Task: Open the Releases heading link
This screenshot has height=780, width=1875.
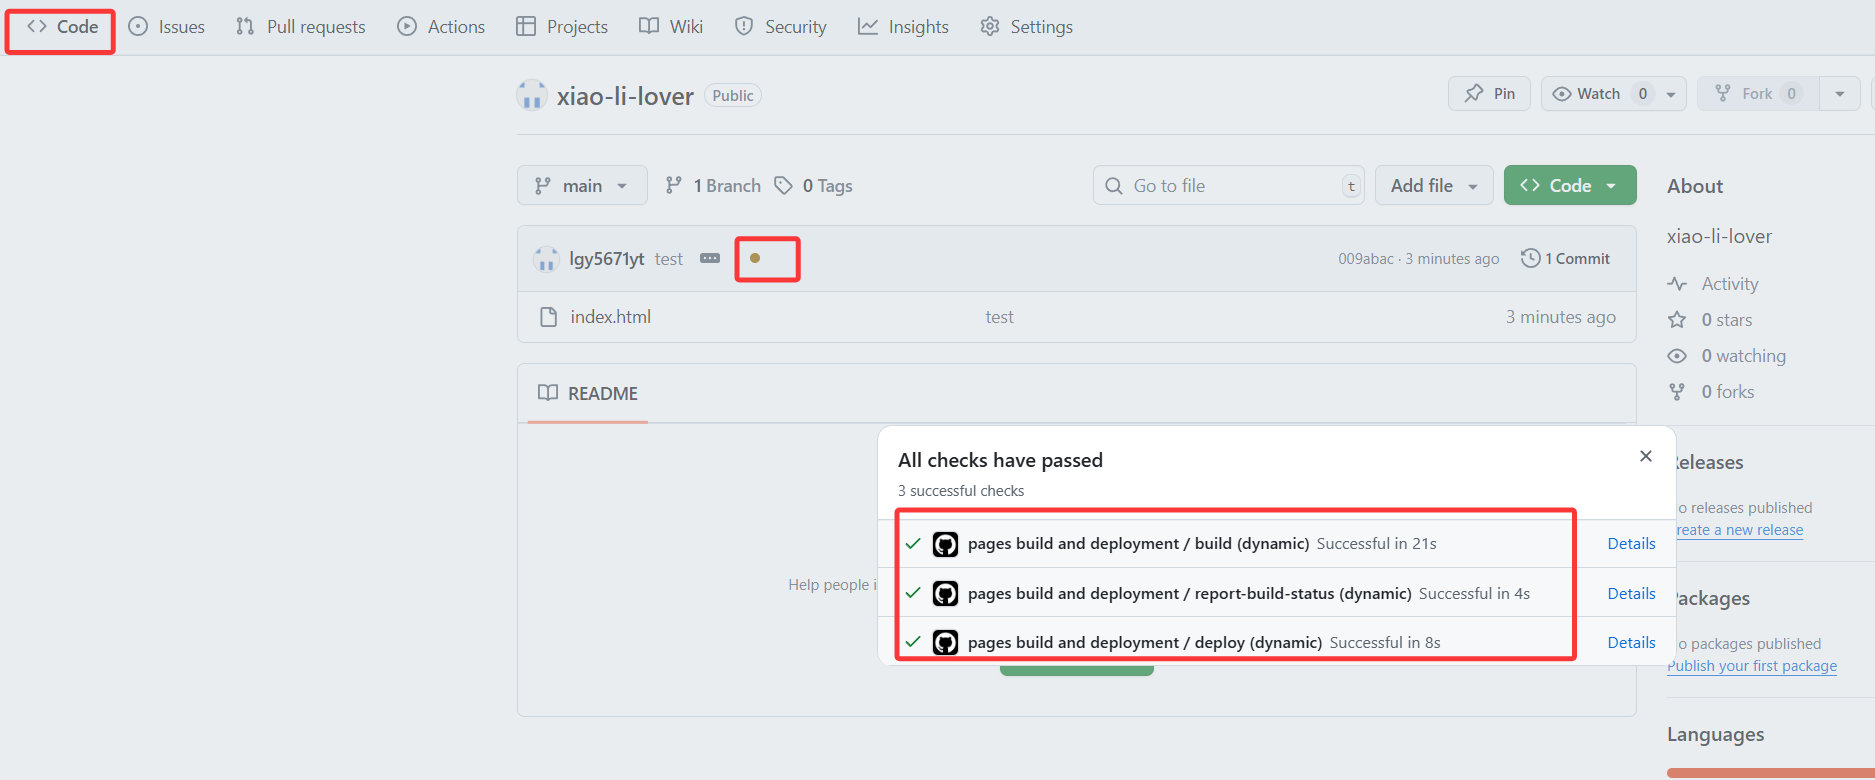Action: click(1709, 462)
